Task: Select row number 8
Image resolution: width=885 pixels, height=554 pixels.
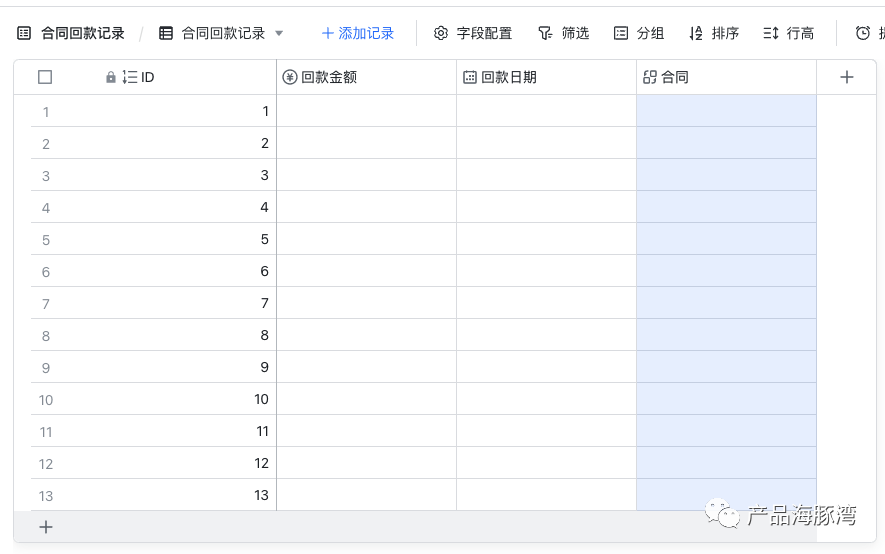Action: pyautogui.click(x=46, y=336)
